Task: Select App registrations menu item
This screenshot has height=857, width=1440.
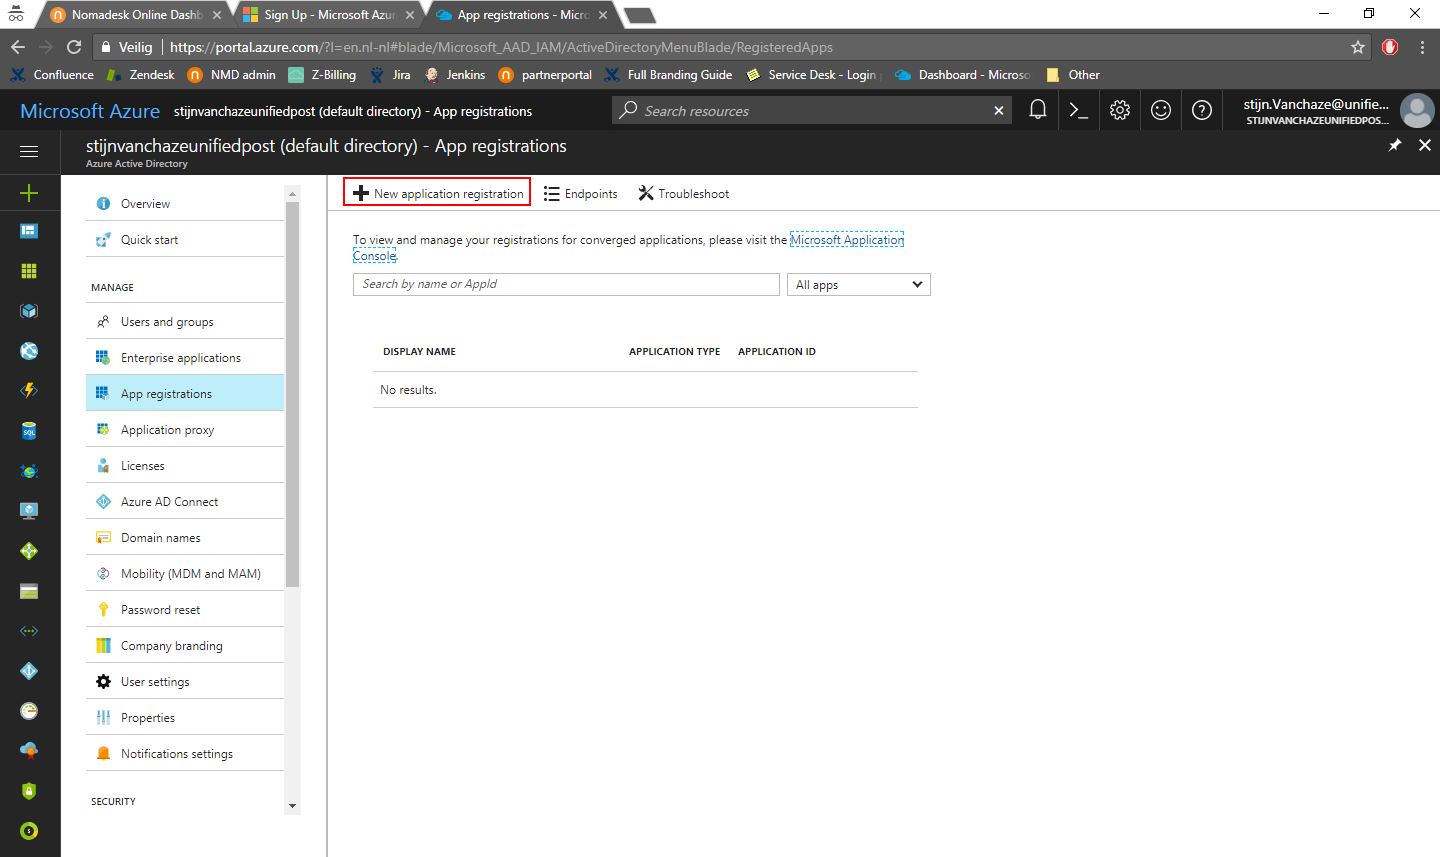Action: 185,393
